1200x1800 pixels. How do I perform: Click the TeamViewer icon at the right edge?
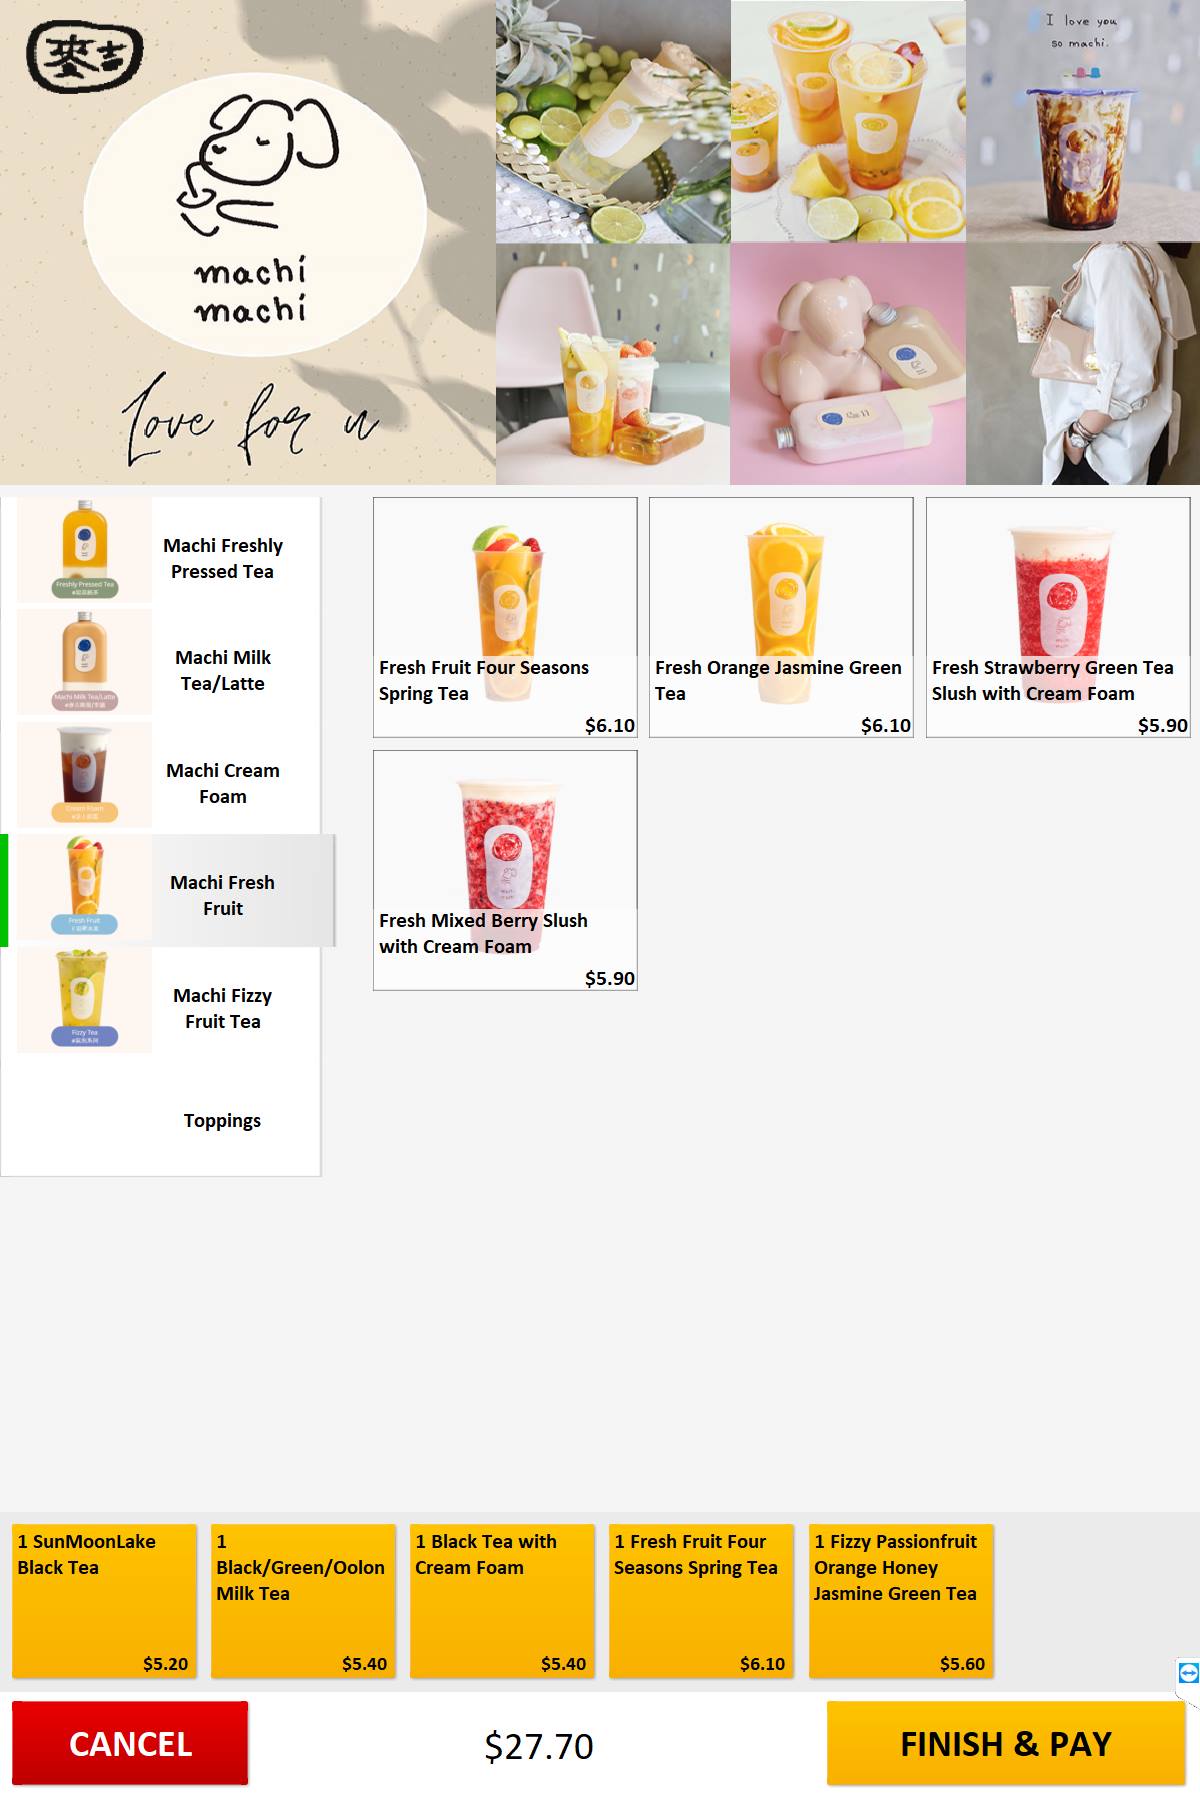click(1189, 1672)
